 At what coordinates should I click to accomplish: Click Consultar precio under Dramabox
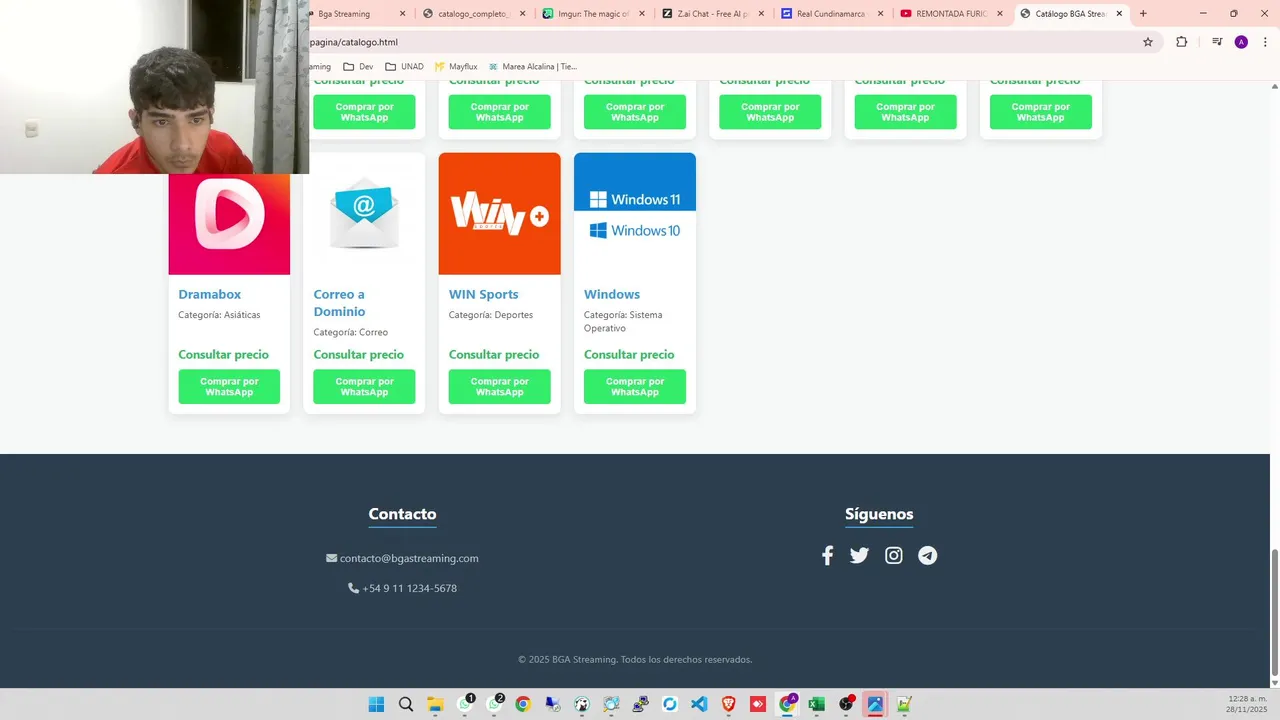pos(223,354)
